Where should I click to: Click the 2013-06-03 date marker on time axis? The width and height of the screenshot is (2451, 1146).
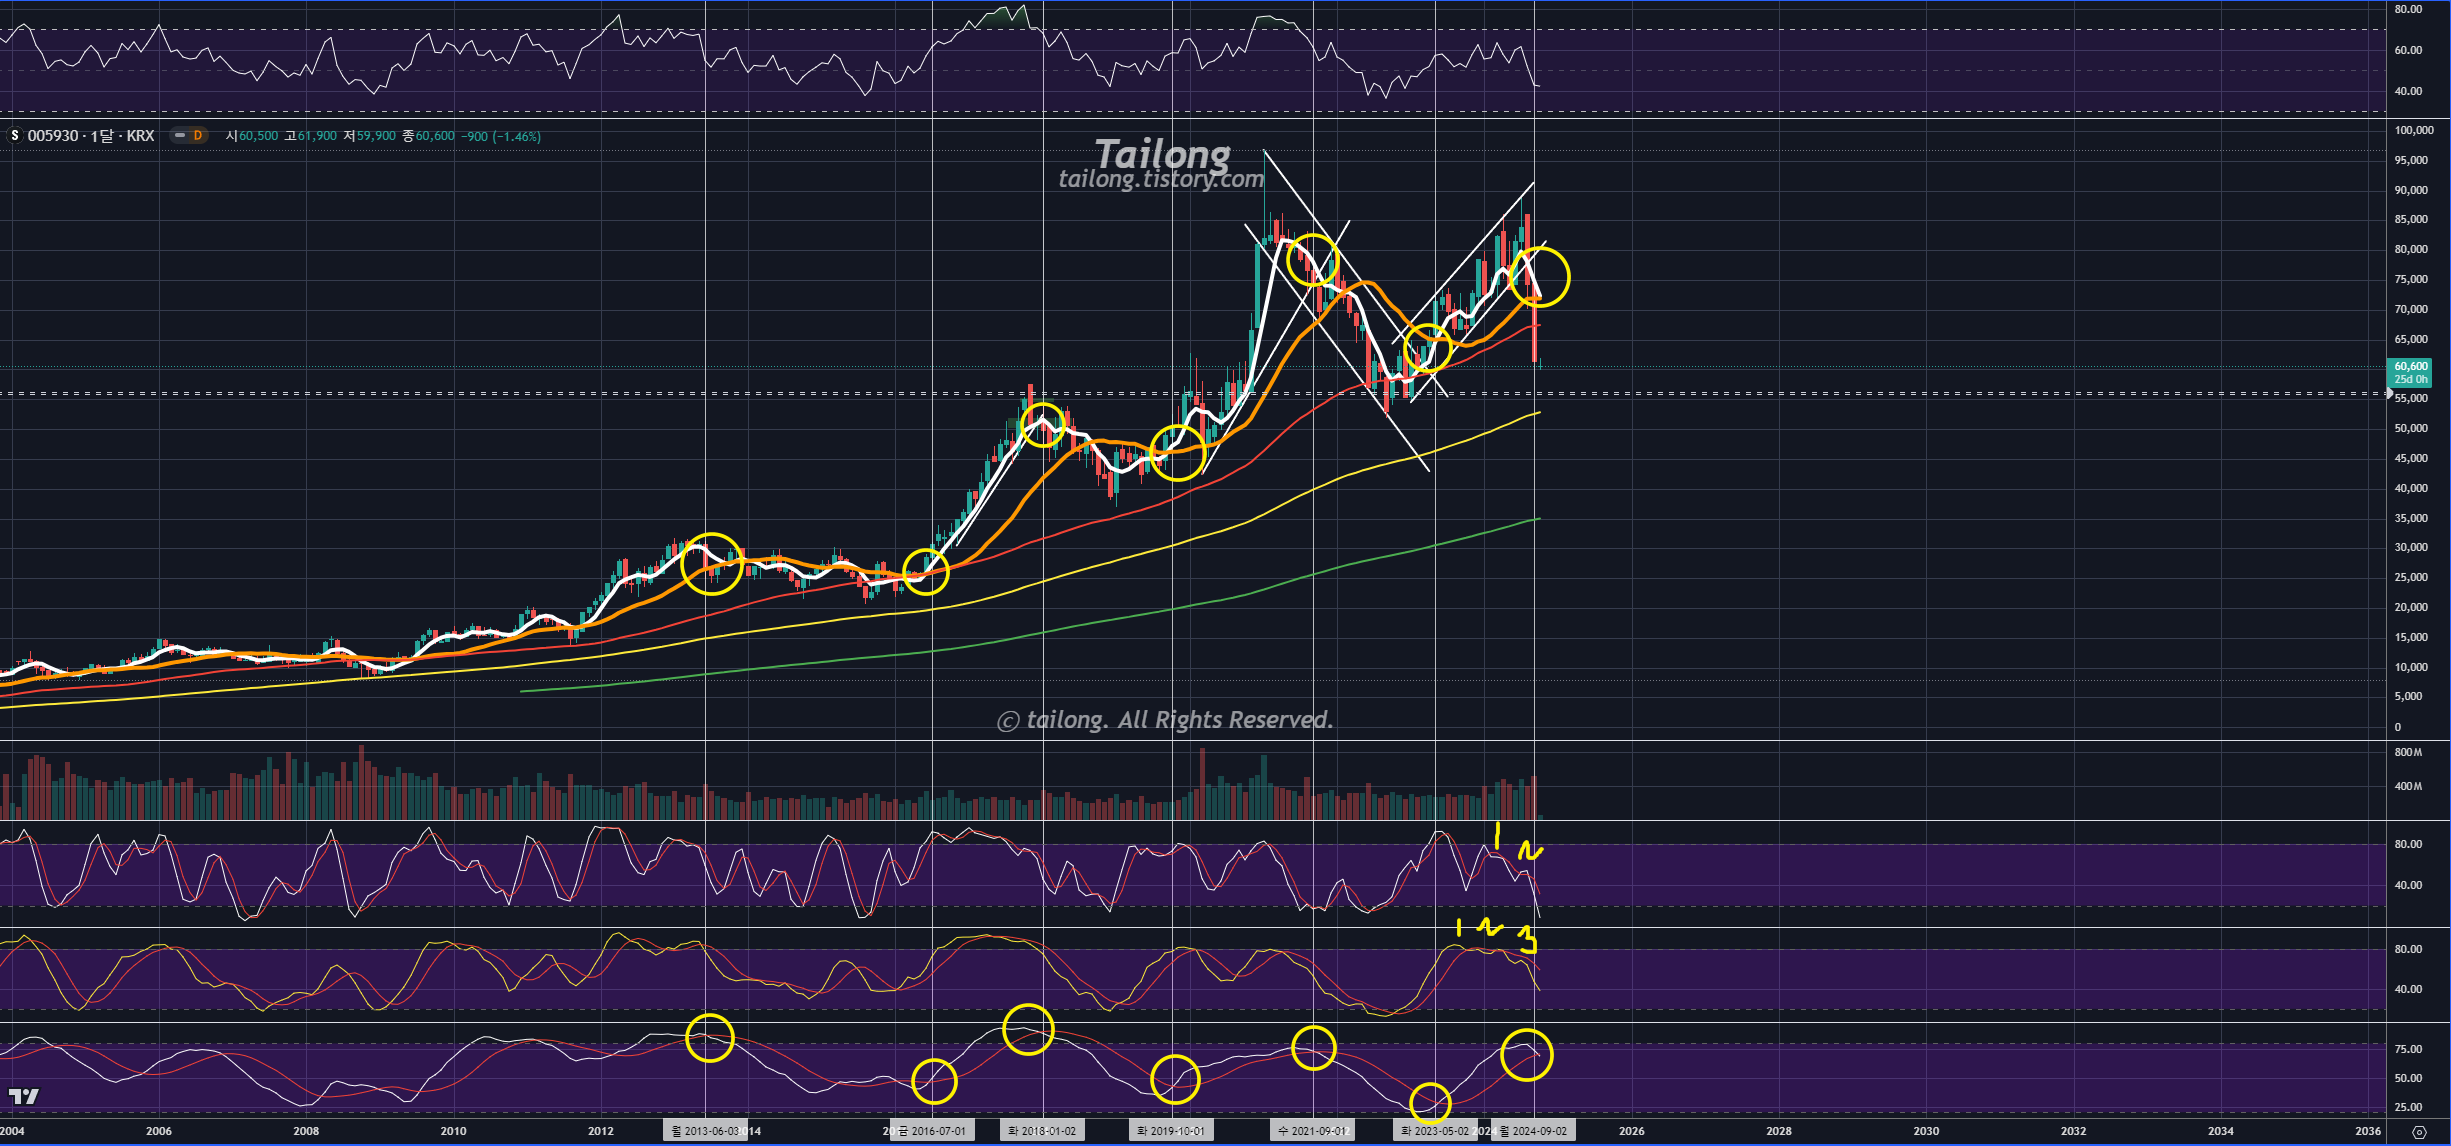tap(705, 1131)
